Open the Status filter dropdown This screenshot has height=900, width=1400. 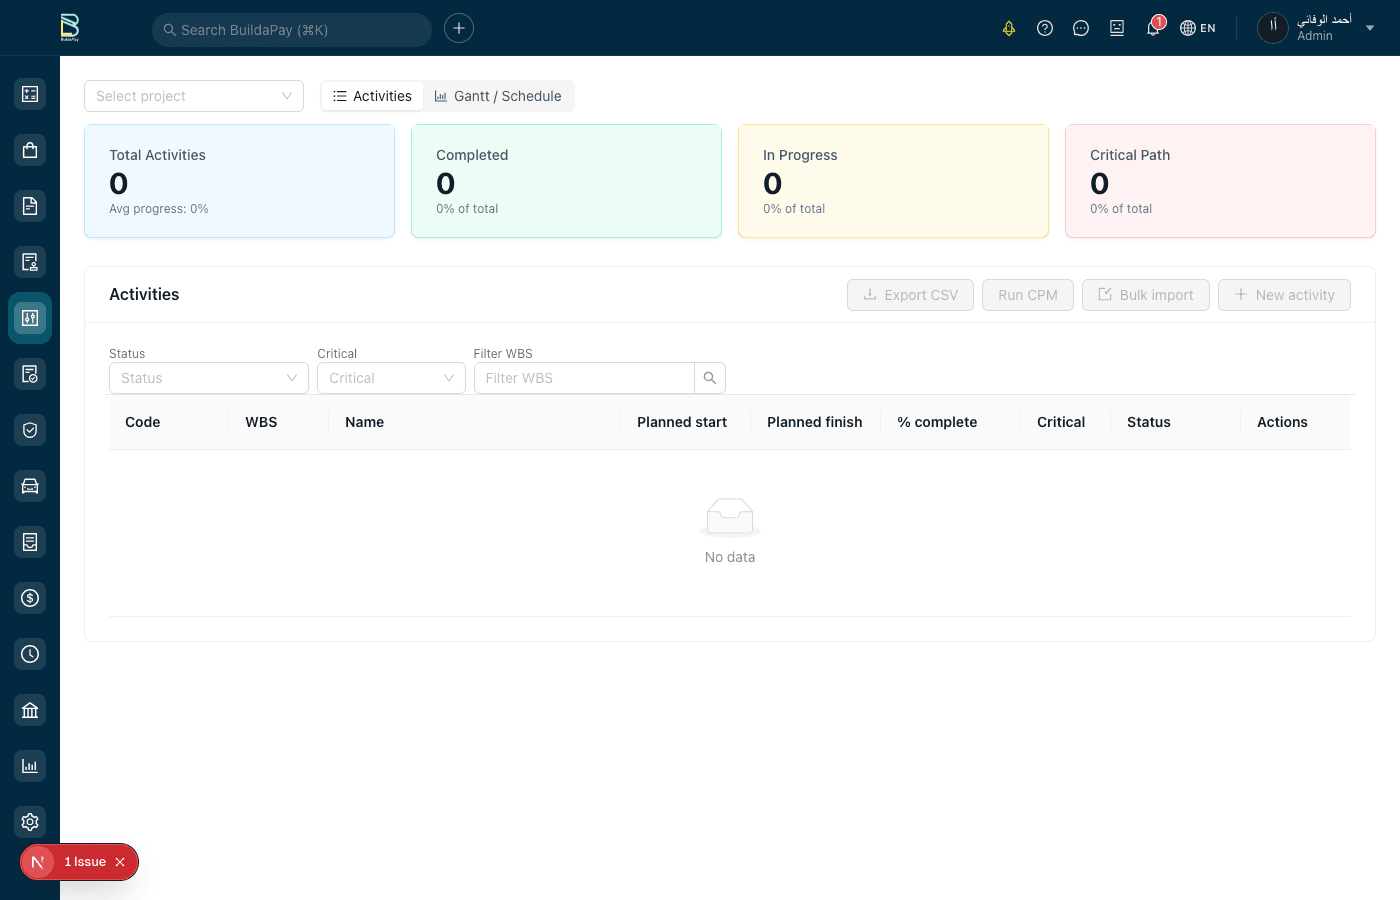pos(208,378)
